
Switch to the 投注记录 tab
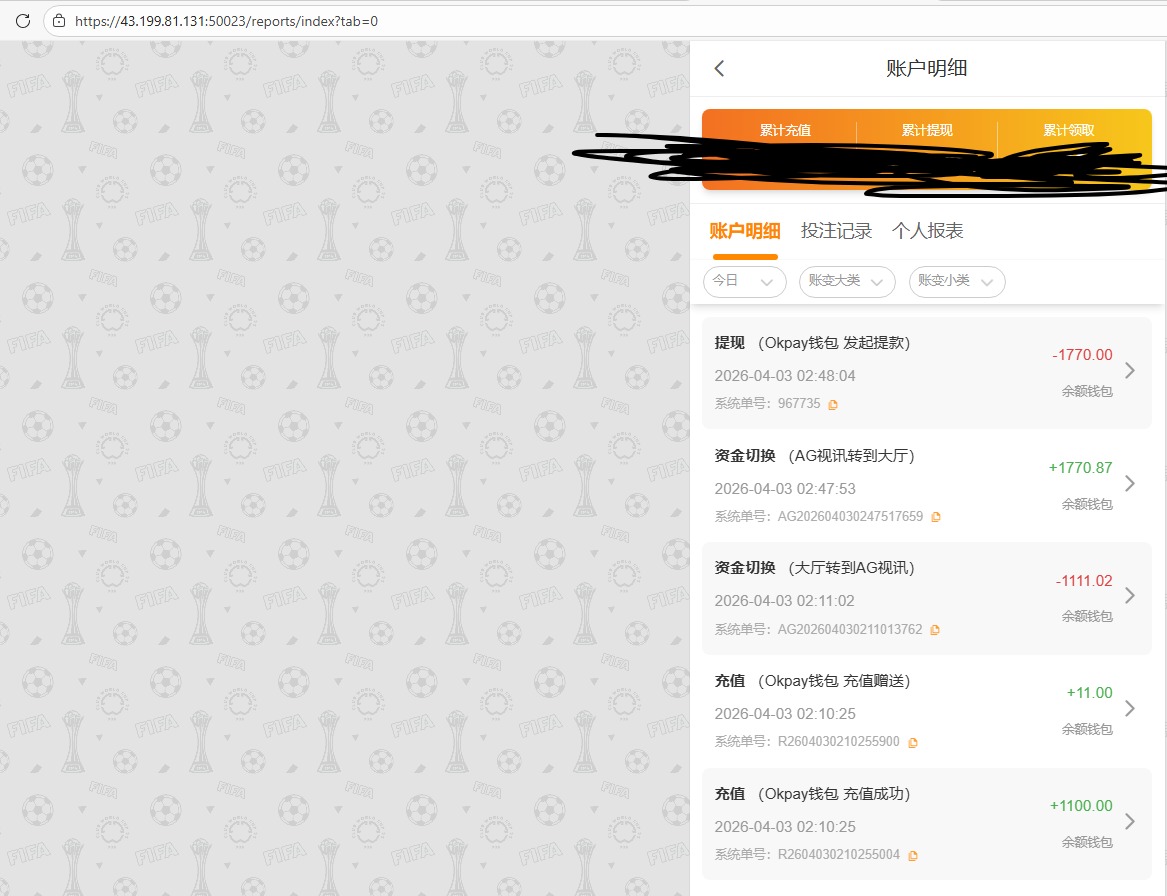pos(836,231)
